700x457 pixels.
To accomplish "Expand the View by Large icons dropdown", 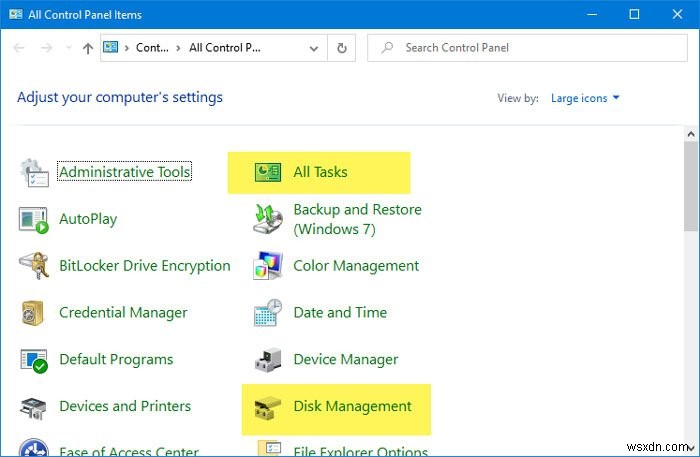I will (585, 98).
